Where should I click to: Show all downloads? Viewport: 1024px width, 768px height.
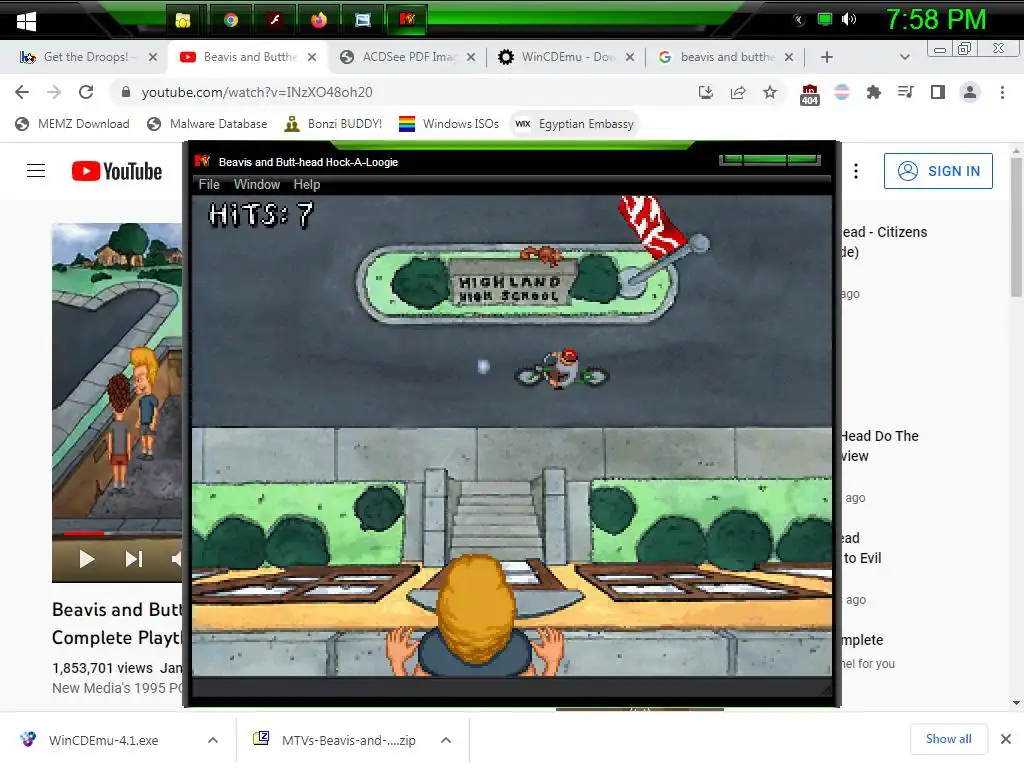948,739
